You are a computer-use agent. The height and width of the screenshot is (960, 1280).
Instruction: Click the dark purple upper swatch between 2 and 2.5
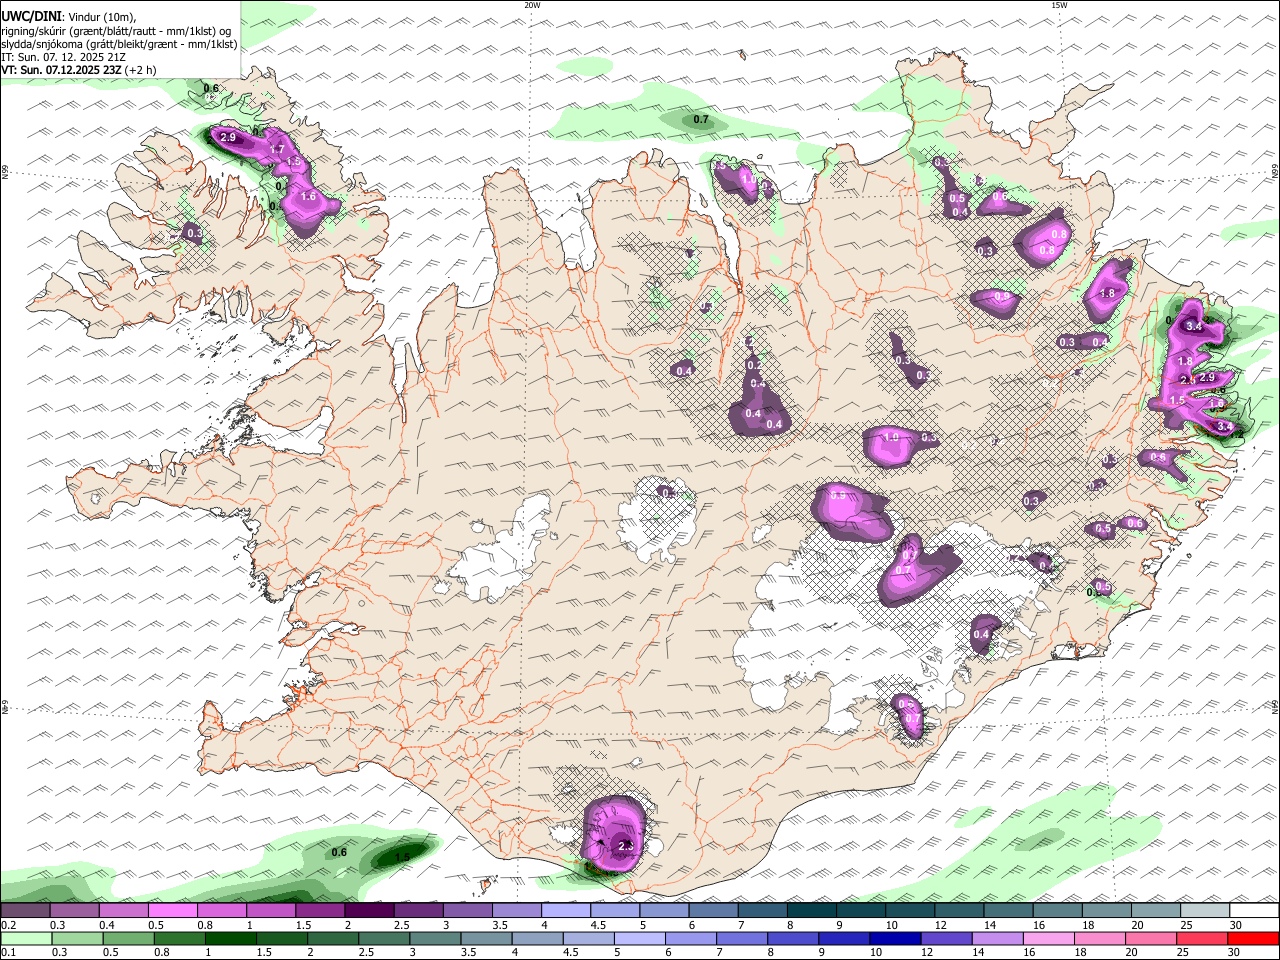tap(369, 911)
